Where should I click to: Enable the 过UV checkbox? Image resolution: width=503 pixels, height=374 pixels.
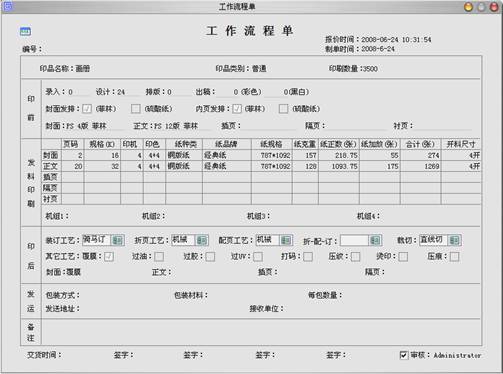coord(258,256)
